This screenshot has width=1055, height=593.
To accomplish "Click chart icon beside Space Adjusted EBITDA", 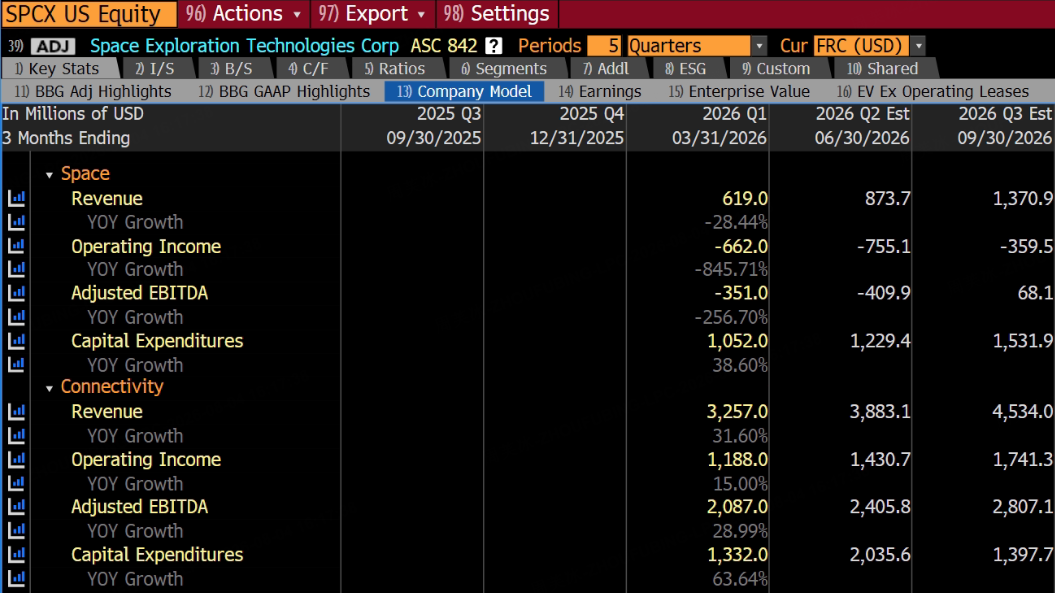I will pyautogui.click(x=16, y=293).
